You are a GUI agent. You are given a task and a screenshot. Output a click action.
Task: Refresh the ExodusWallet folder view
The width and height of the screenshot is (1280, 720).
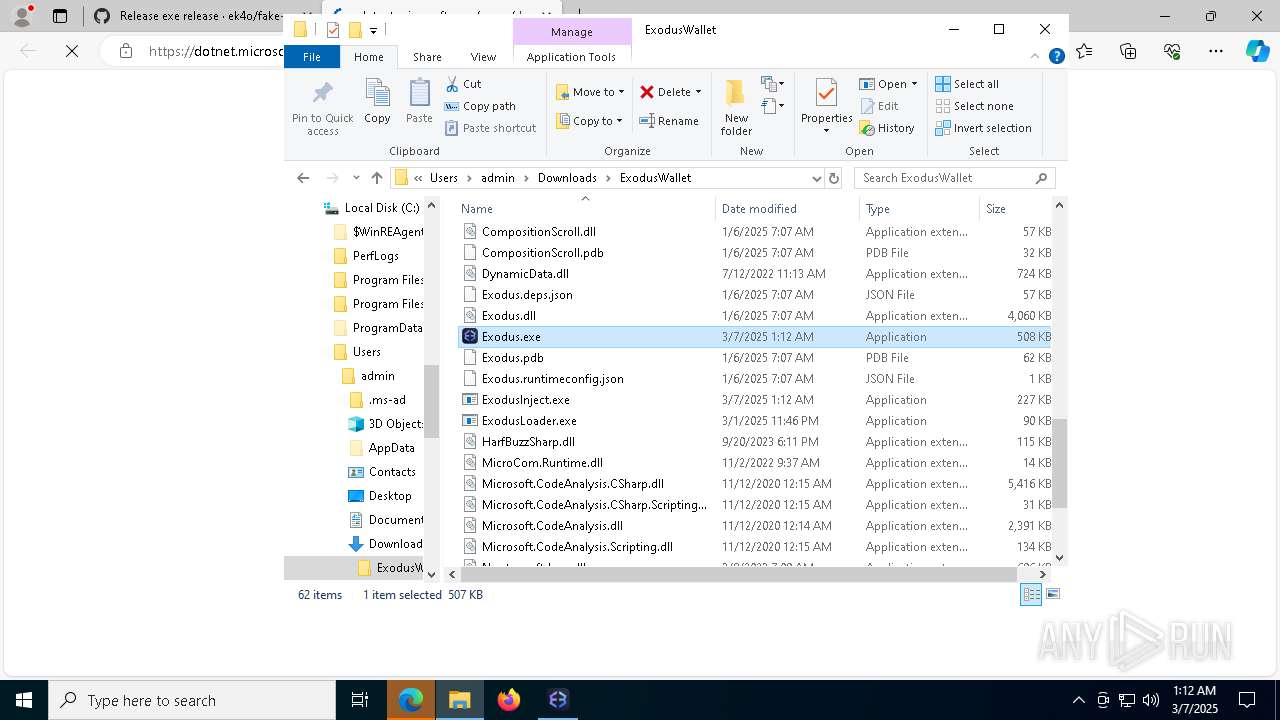tap(834, 178)
